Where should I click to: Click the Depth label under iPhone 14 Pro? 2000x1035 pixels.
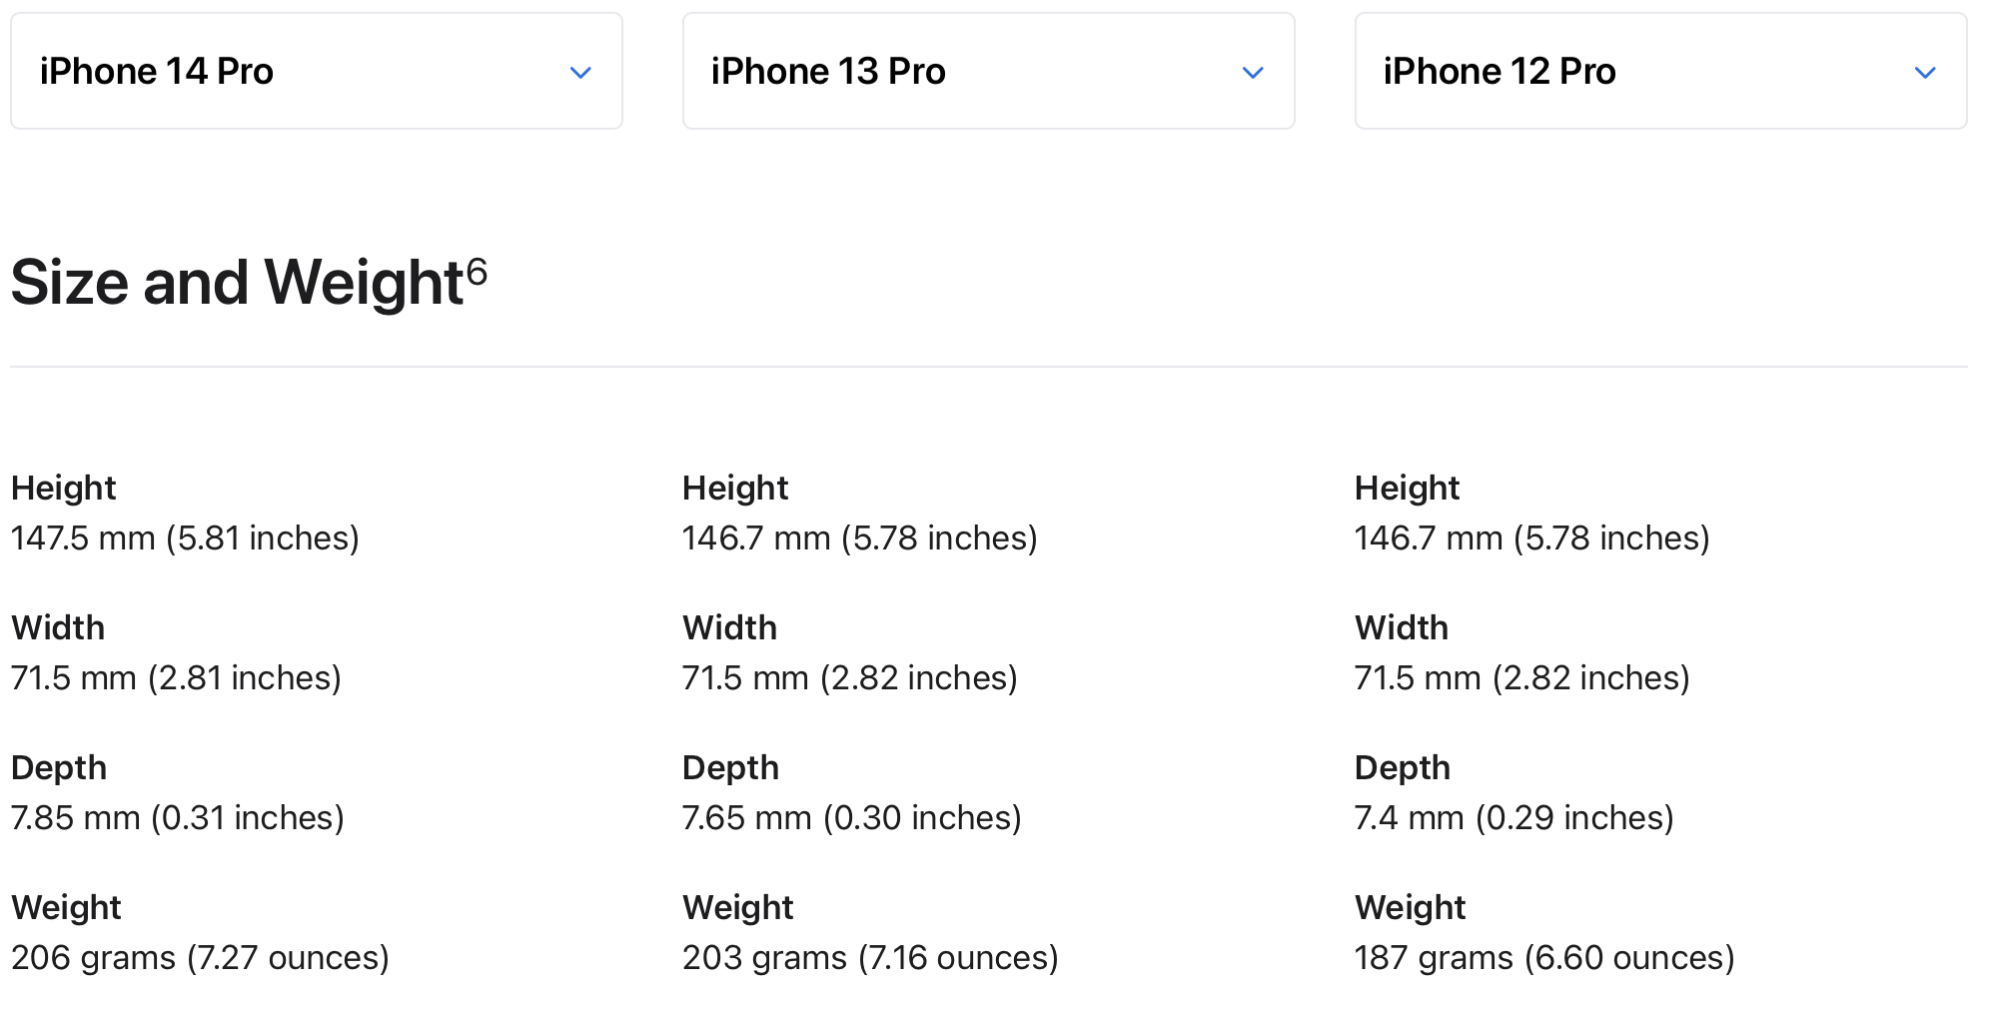point(59,768)
